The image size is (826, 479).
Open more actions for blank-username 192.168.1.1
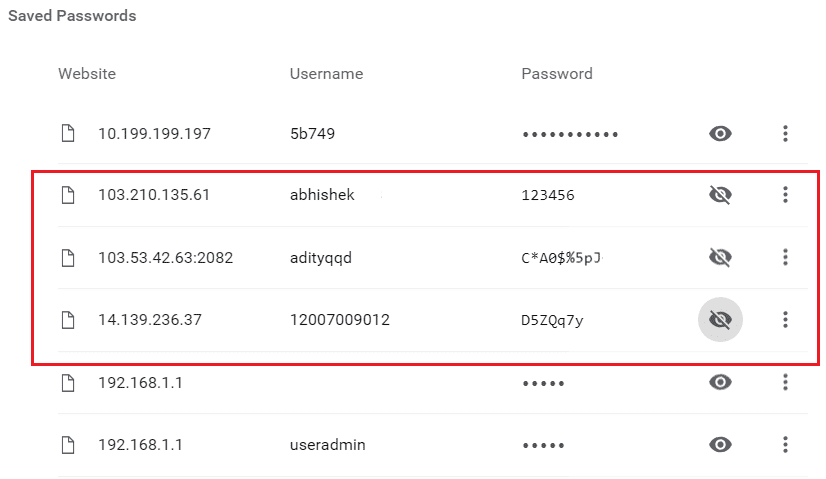786,382
